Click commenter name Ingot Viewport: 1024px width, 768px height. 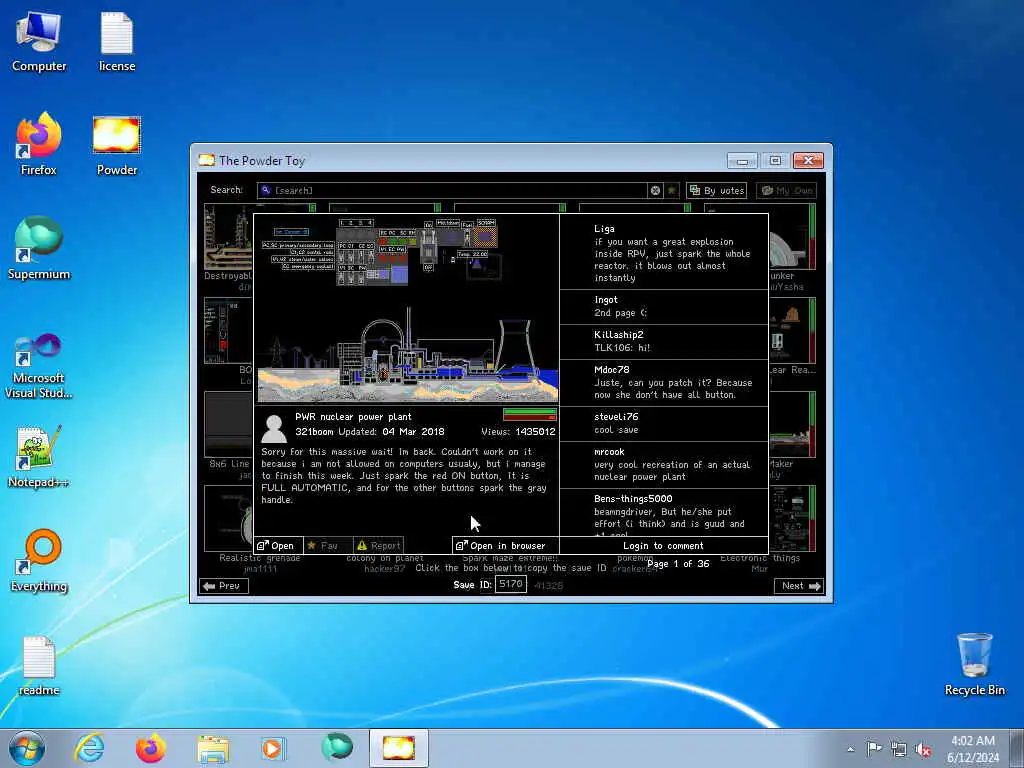[x=605, y=300]
